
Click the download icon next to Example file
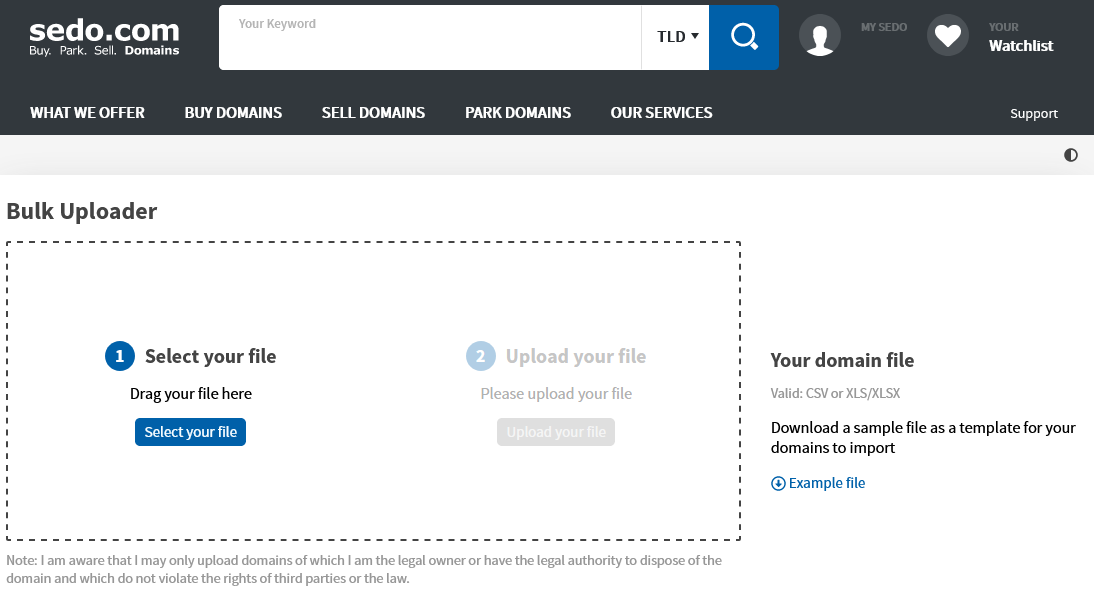pyautogui.click(x=778, y=484)
